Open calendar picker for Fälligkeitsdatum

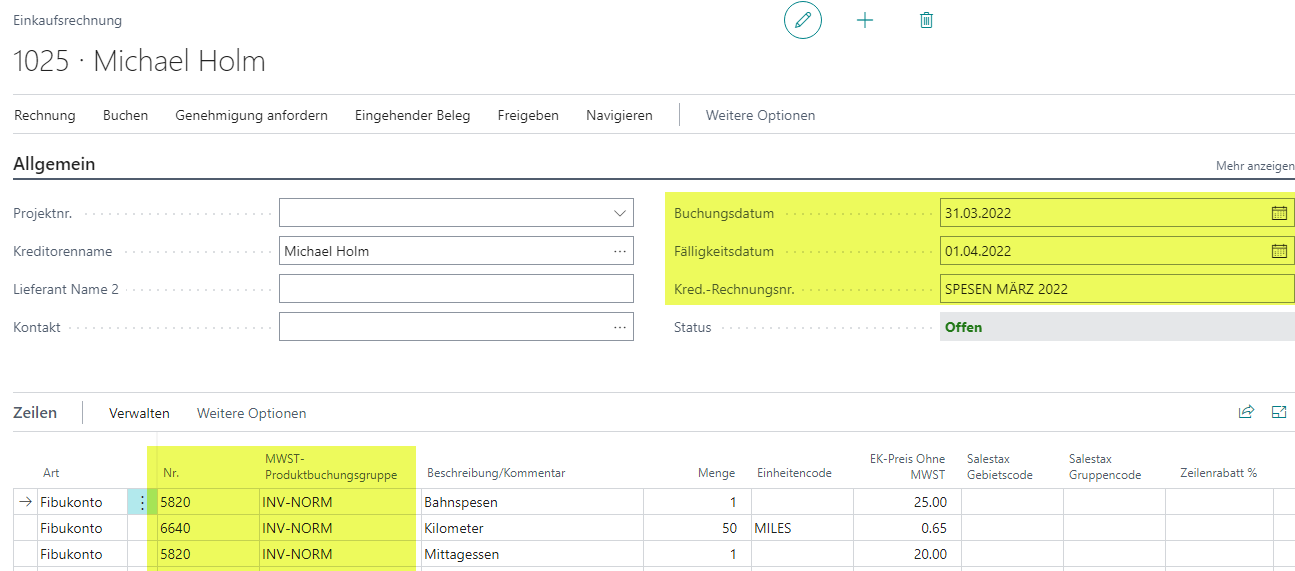pos(1279,251)
